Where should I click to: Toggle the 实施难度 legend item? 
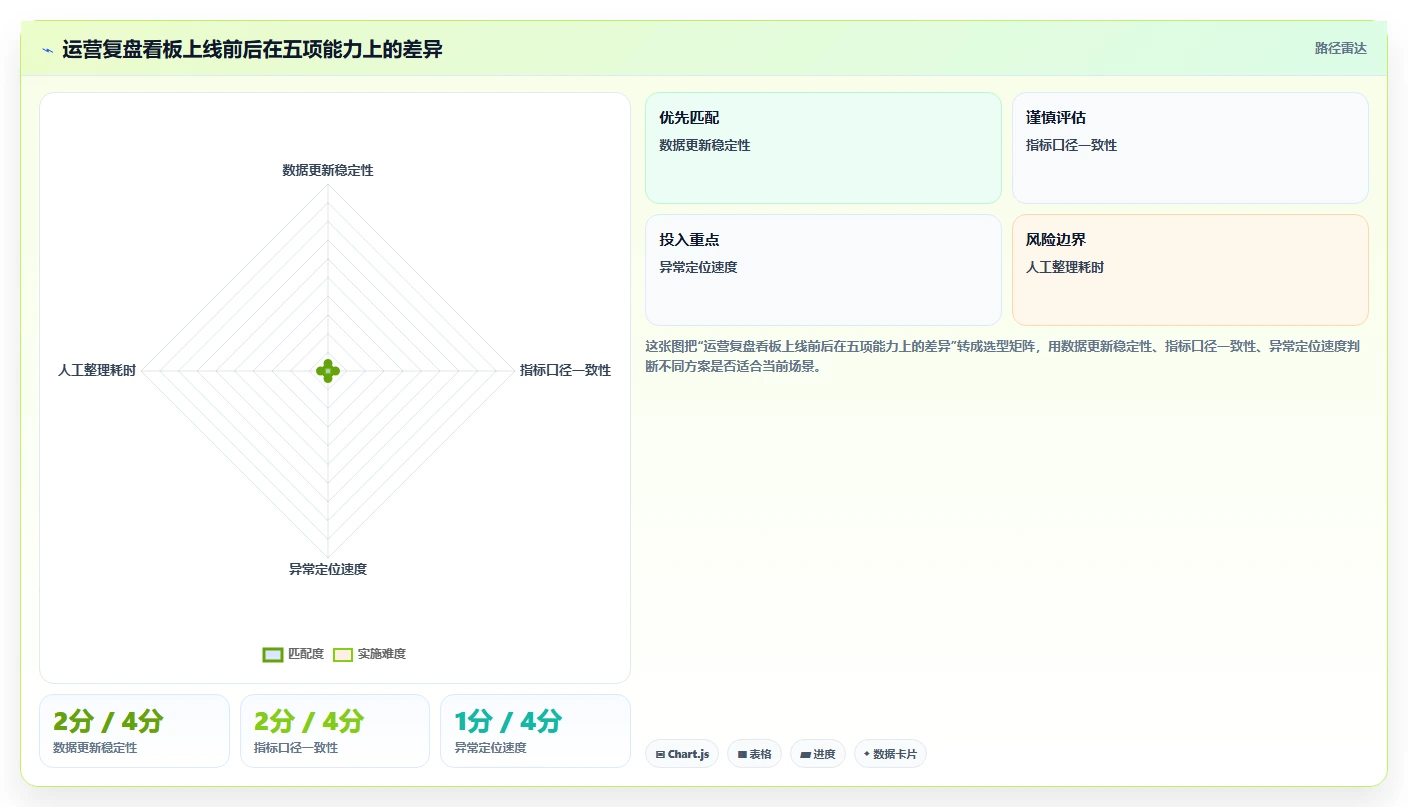tap(369, 654)
